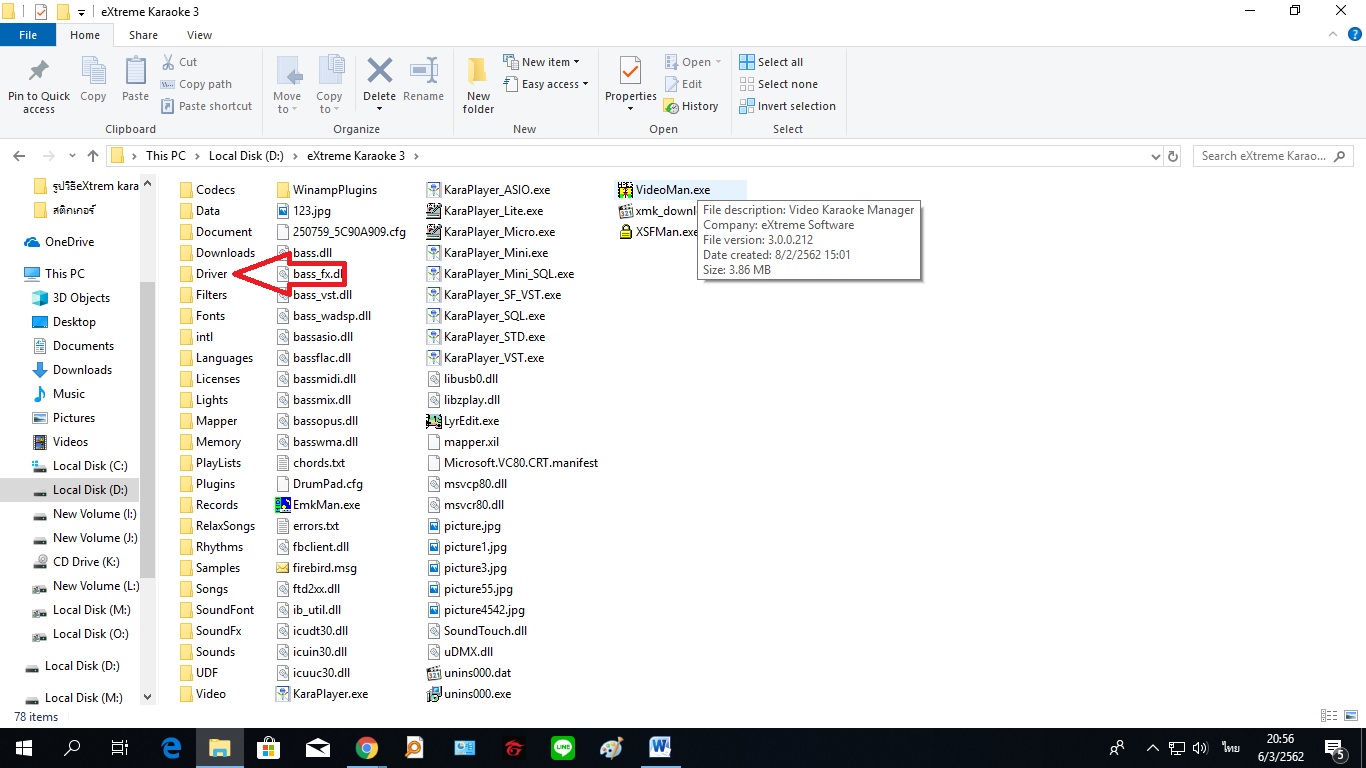Click Copy path command
The width and height of the screenshot is (1366, 768).
click(195, 84)
